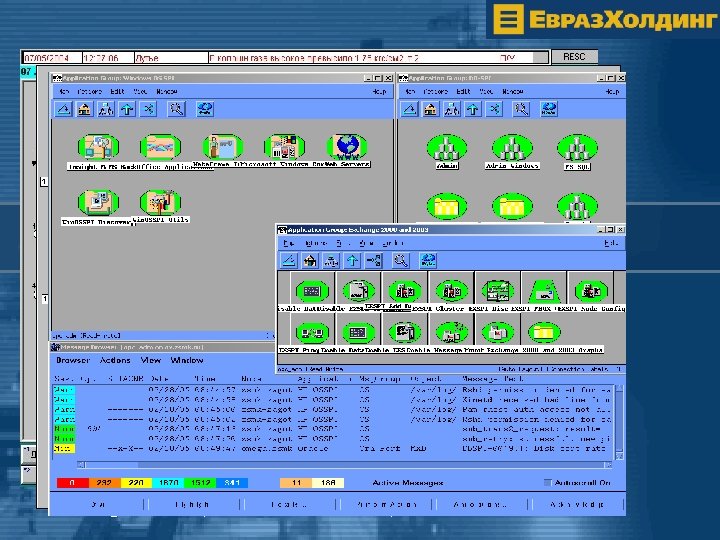The width and height of the screenshot is (720, 540).
Task: Open Admin Windows icon in DB-SPI window
Action: 512,148
